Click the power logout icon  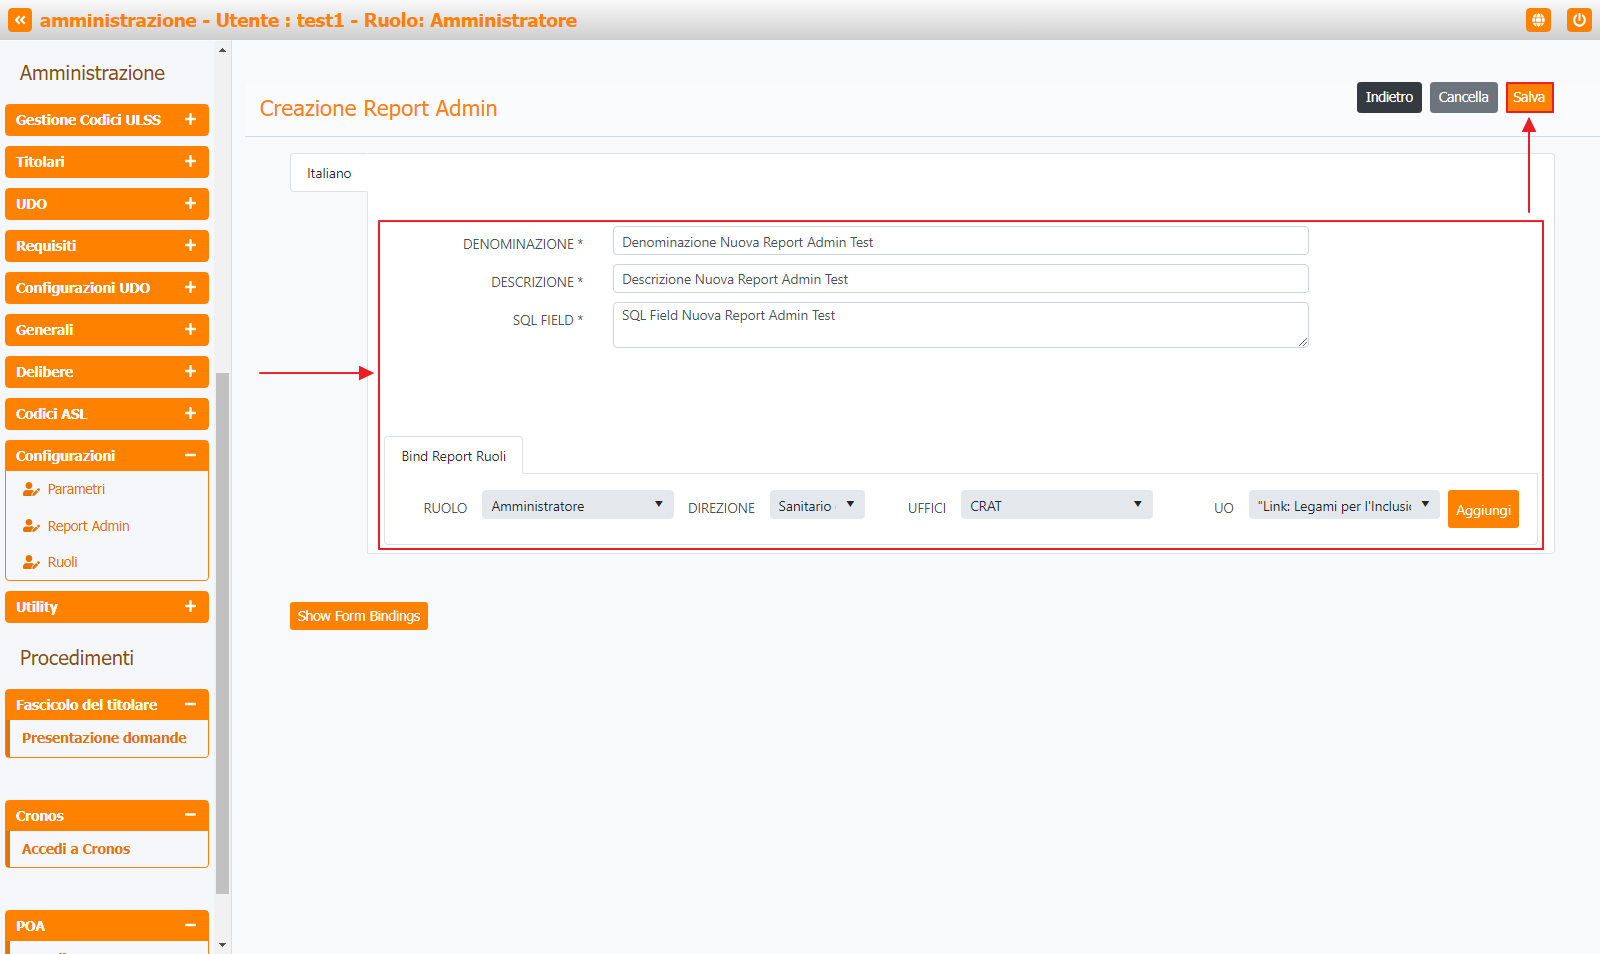(x=1579, y=20)
